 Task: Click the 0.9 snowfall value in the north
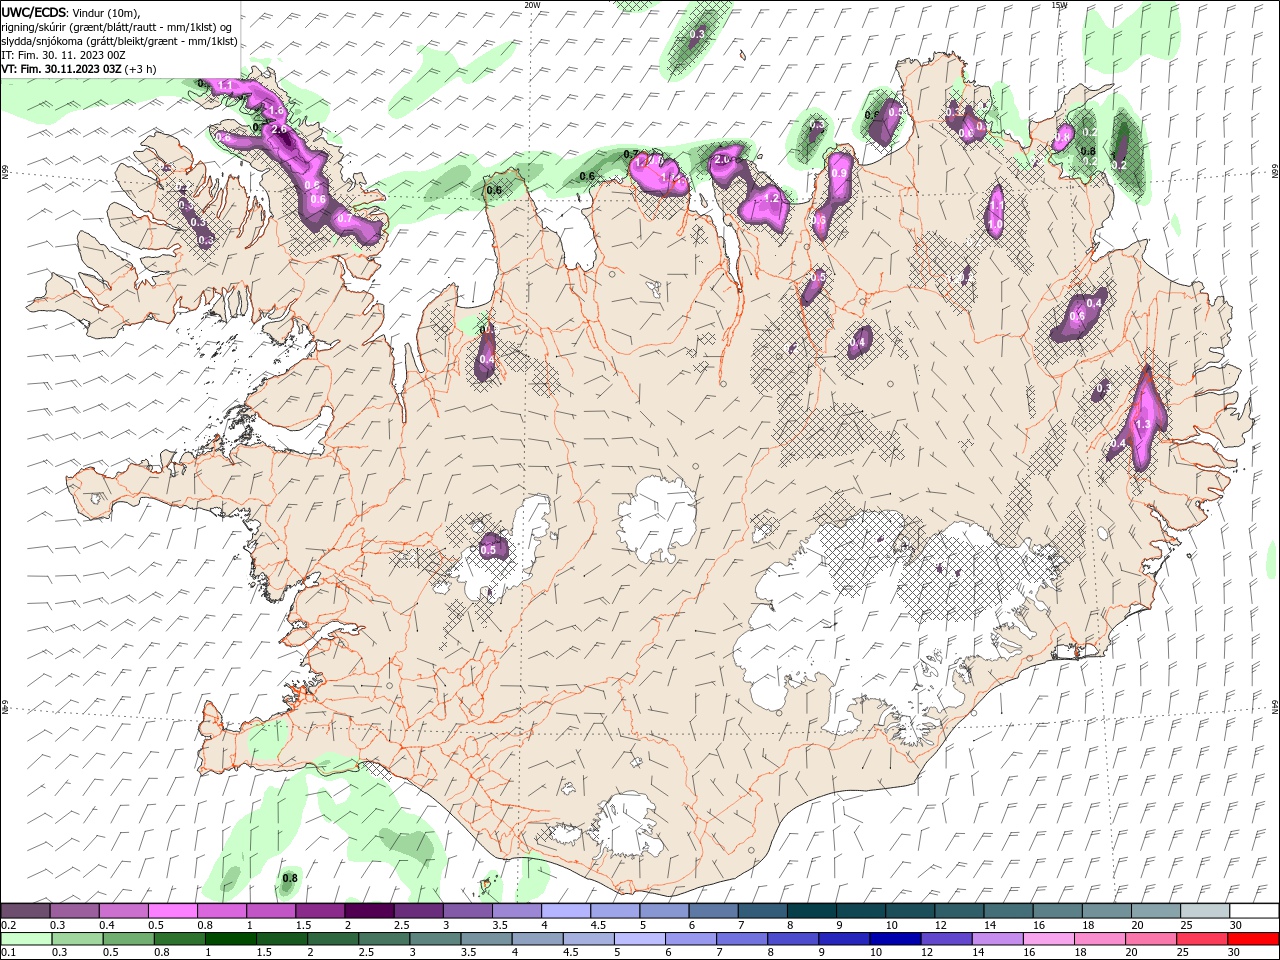point(839,173)
